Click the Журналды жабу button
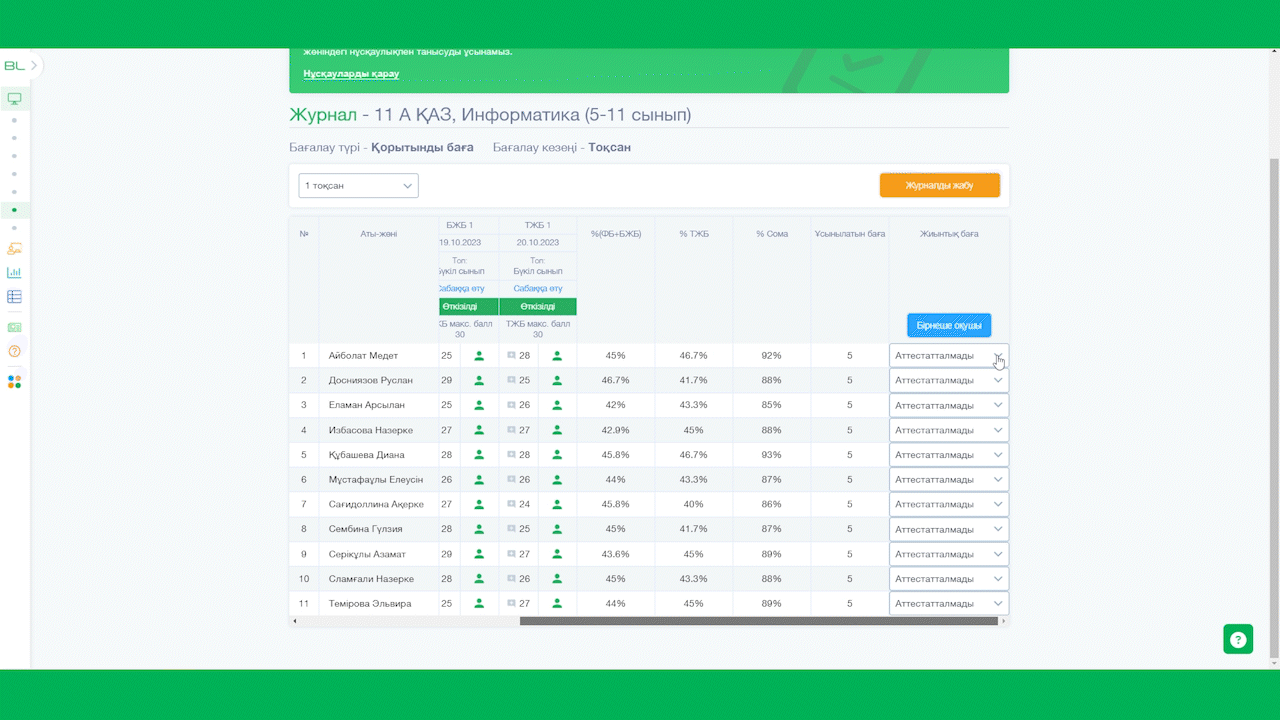 939,185
